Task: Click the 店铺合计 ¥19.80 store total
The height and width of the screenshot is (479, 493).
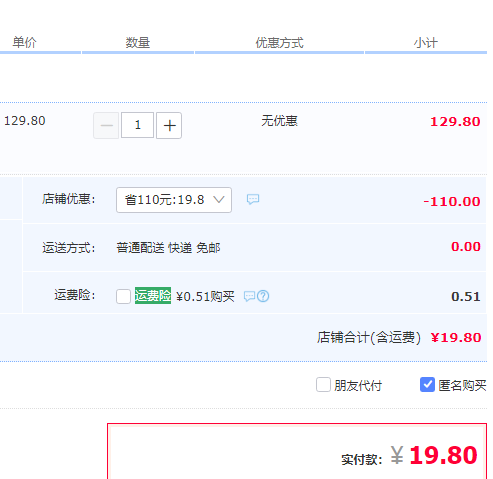Action: [x=399, y=337]
